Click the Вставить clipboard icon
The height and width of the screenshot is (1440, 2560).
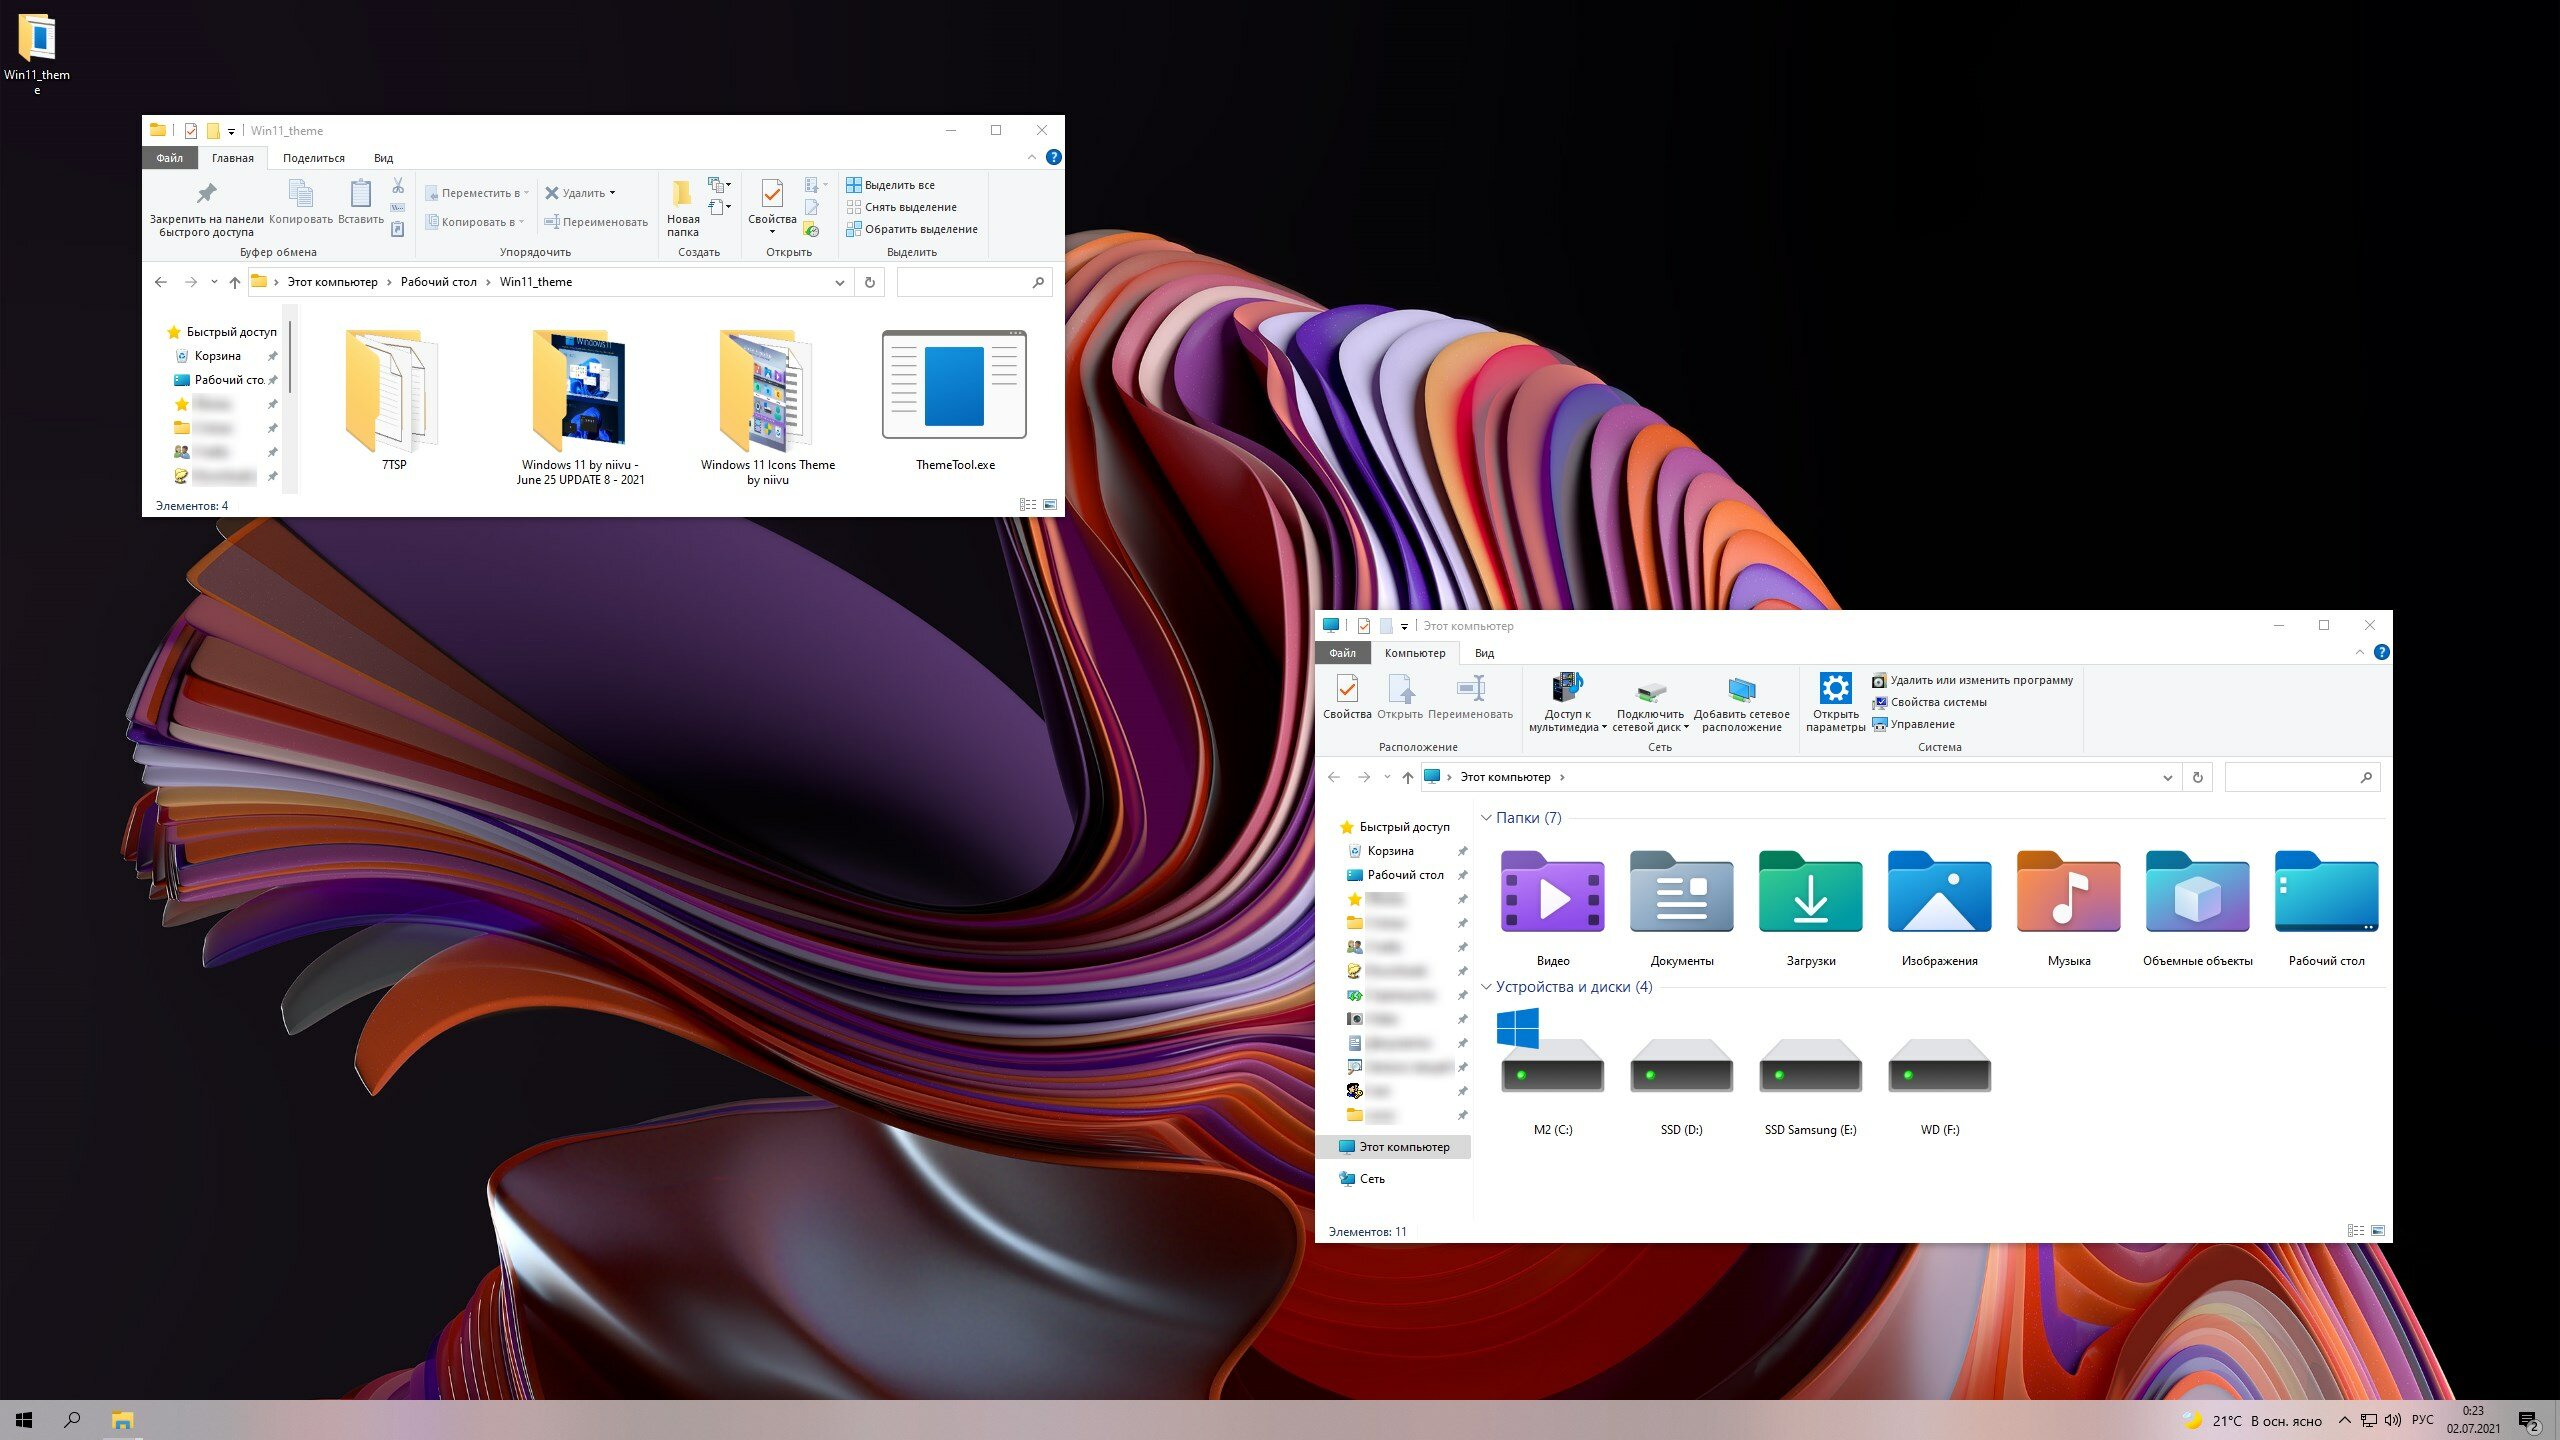click(360, 193)
